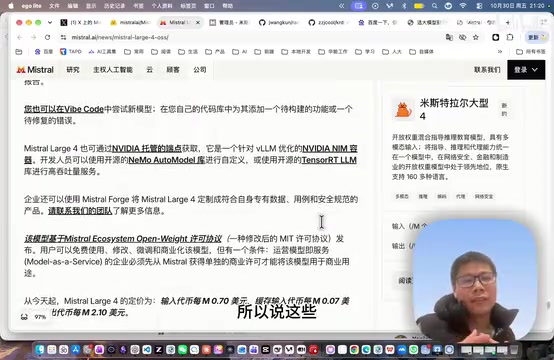Open the extensions puzzle icon
This screenshot has width=554, height=360.
tap(509, 37)
